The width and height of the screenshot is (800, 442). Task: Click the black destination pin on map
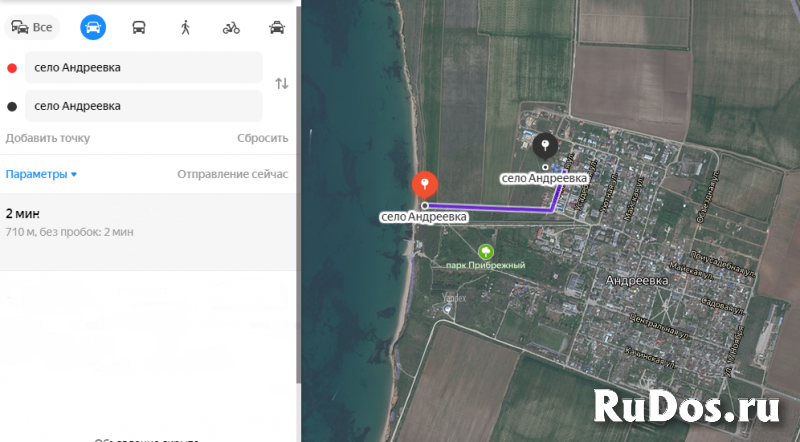click(x=545, y=146)
